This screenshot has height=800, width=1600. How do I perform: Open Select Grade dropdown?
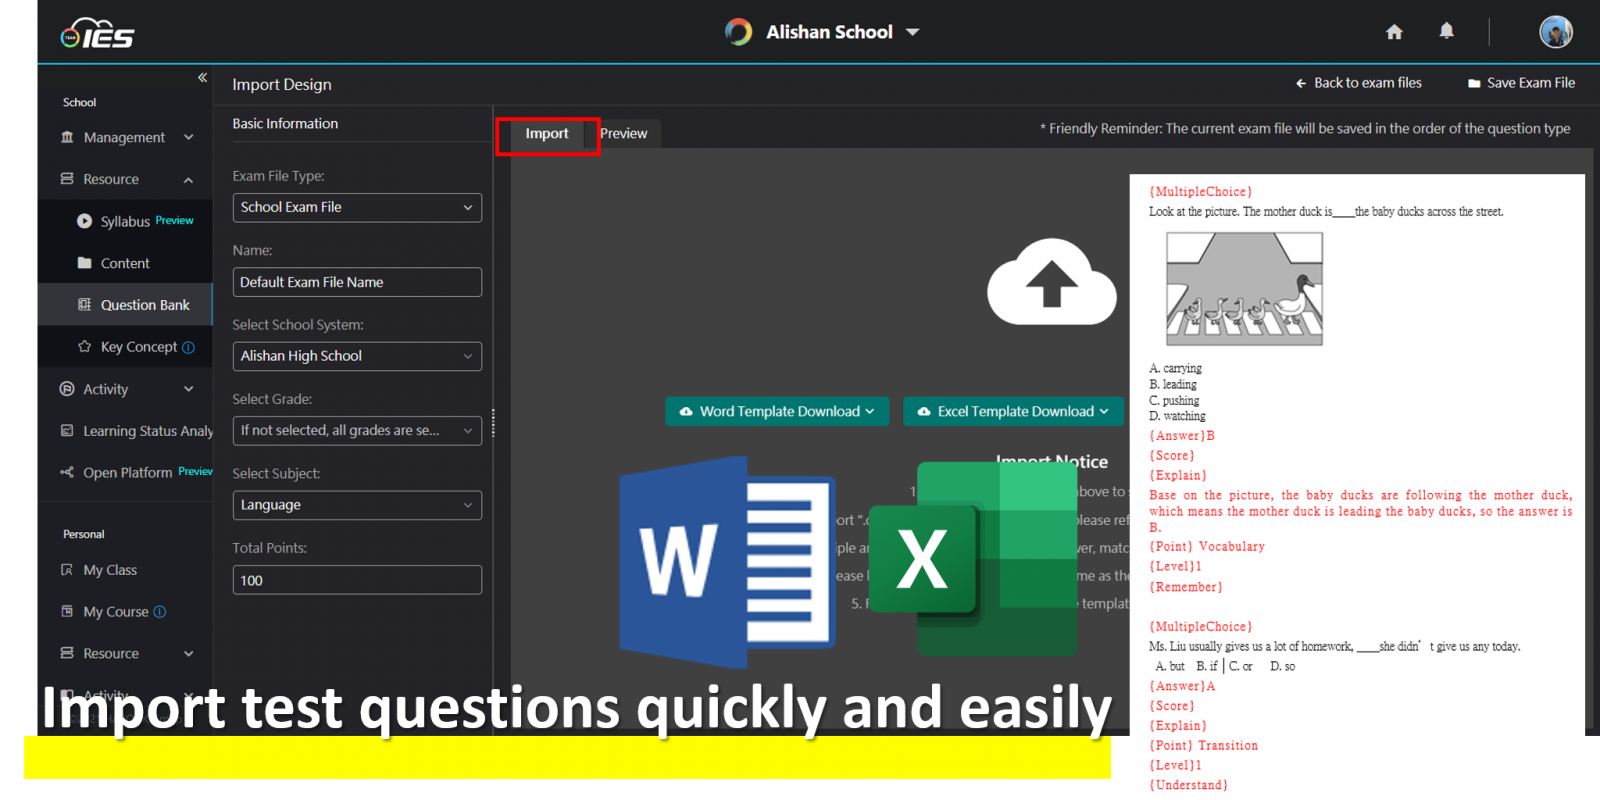coord(357,430)
